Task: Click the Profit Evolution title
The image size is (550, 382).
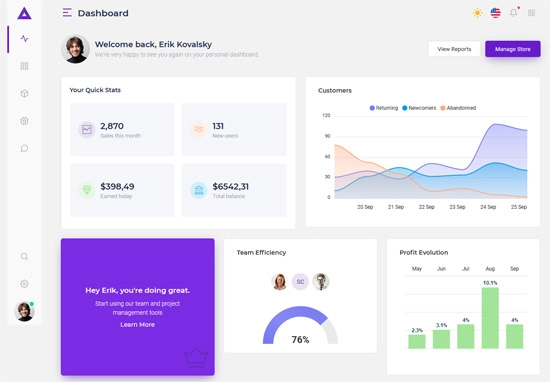Action: pyautogui.click(x=424, y=253)
